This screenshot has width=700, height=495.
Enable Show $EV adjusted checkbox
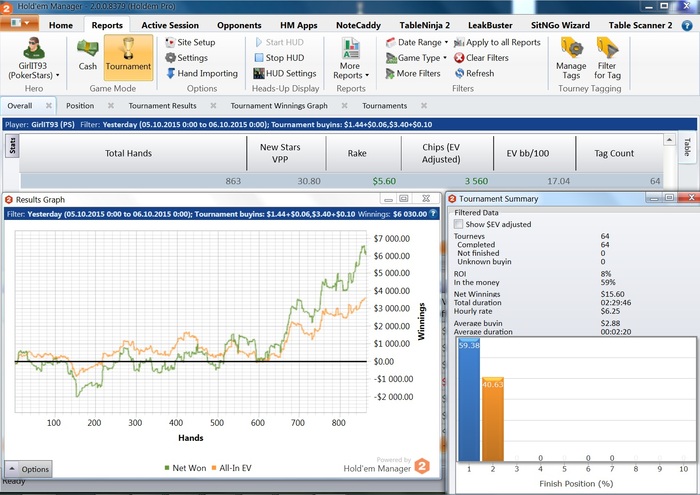coord(458,224)
